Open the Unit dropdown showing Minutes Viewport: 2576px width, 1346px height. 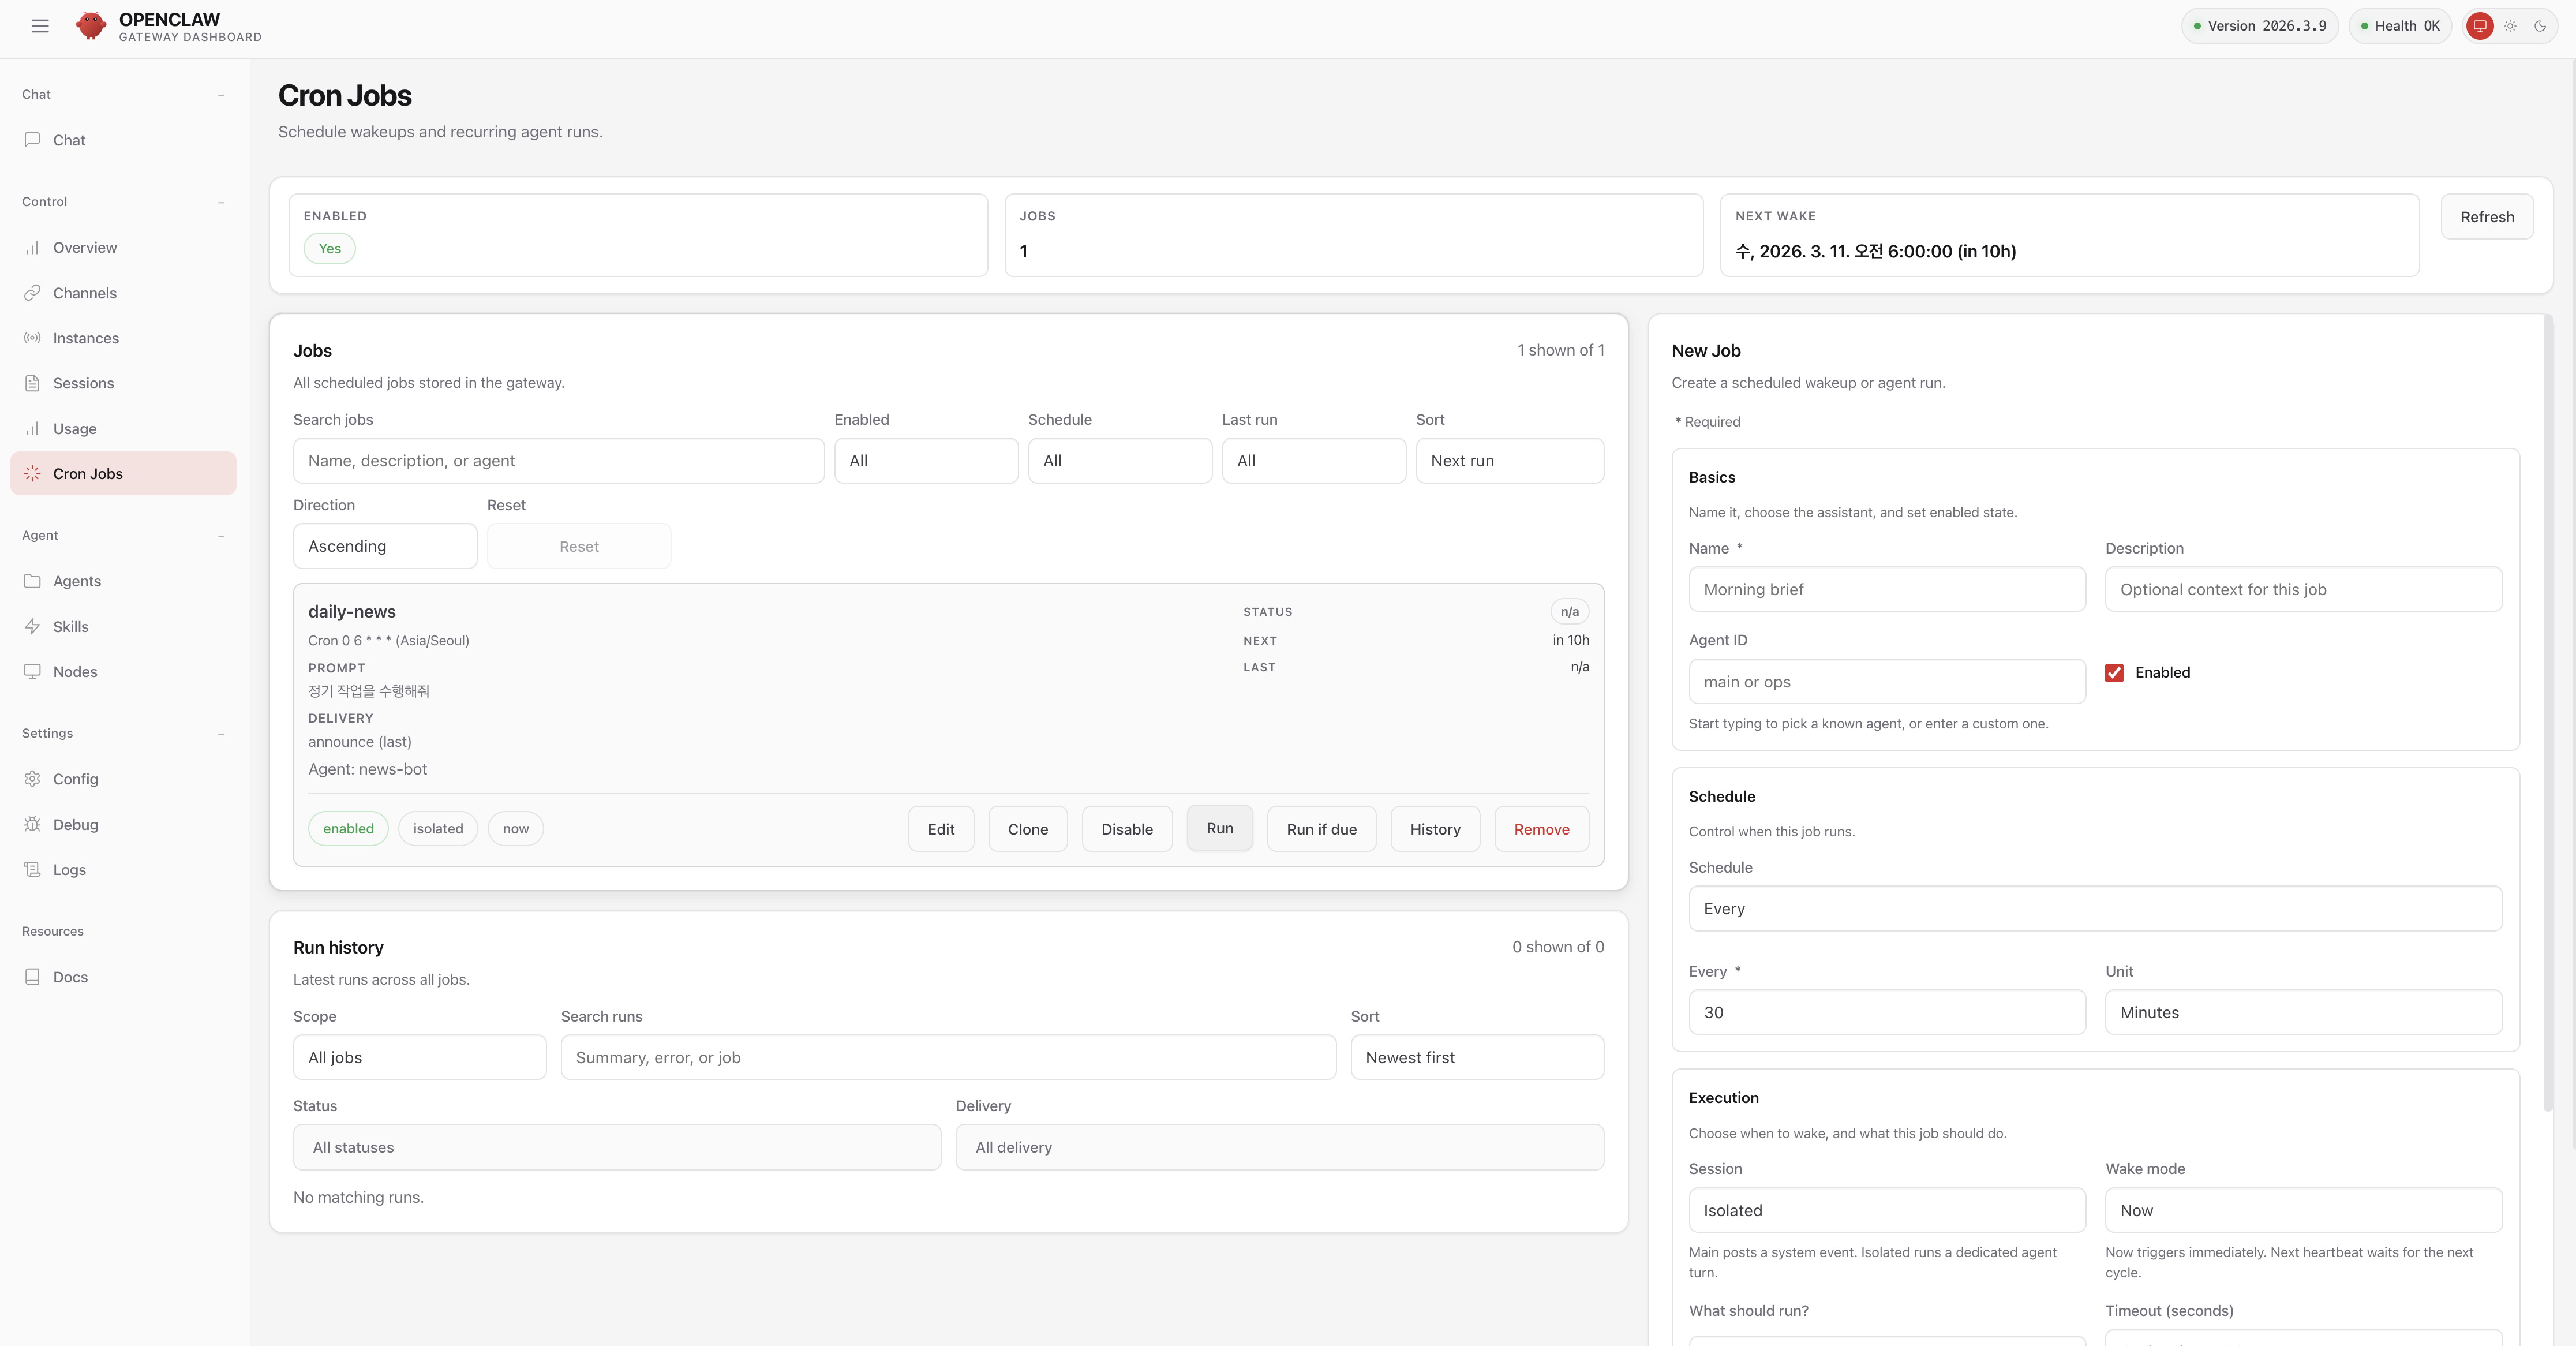[x=2303, y=1012]
